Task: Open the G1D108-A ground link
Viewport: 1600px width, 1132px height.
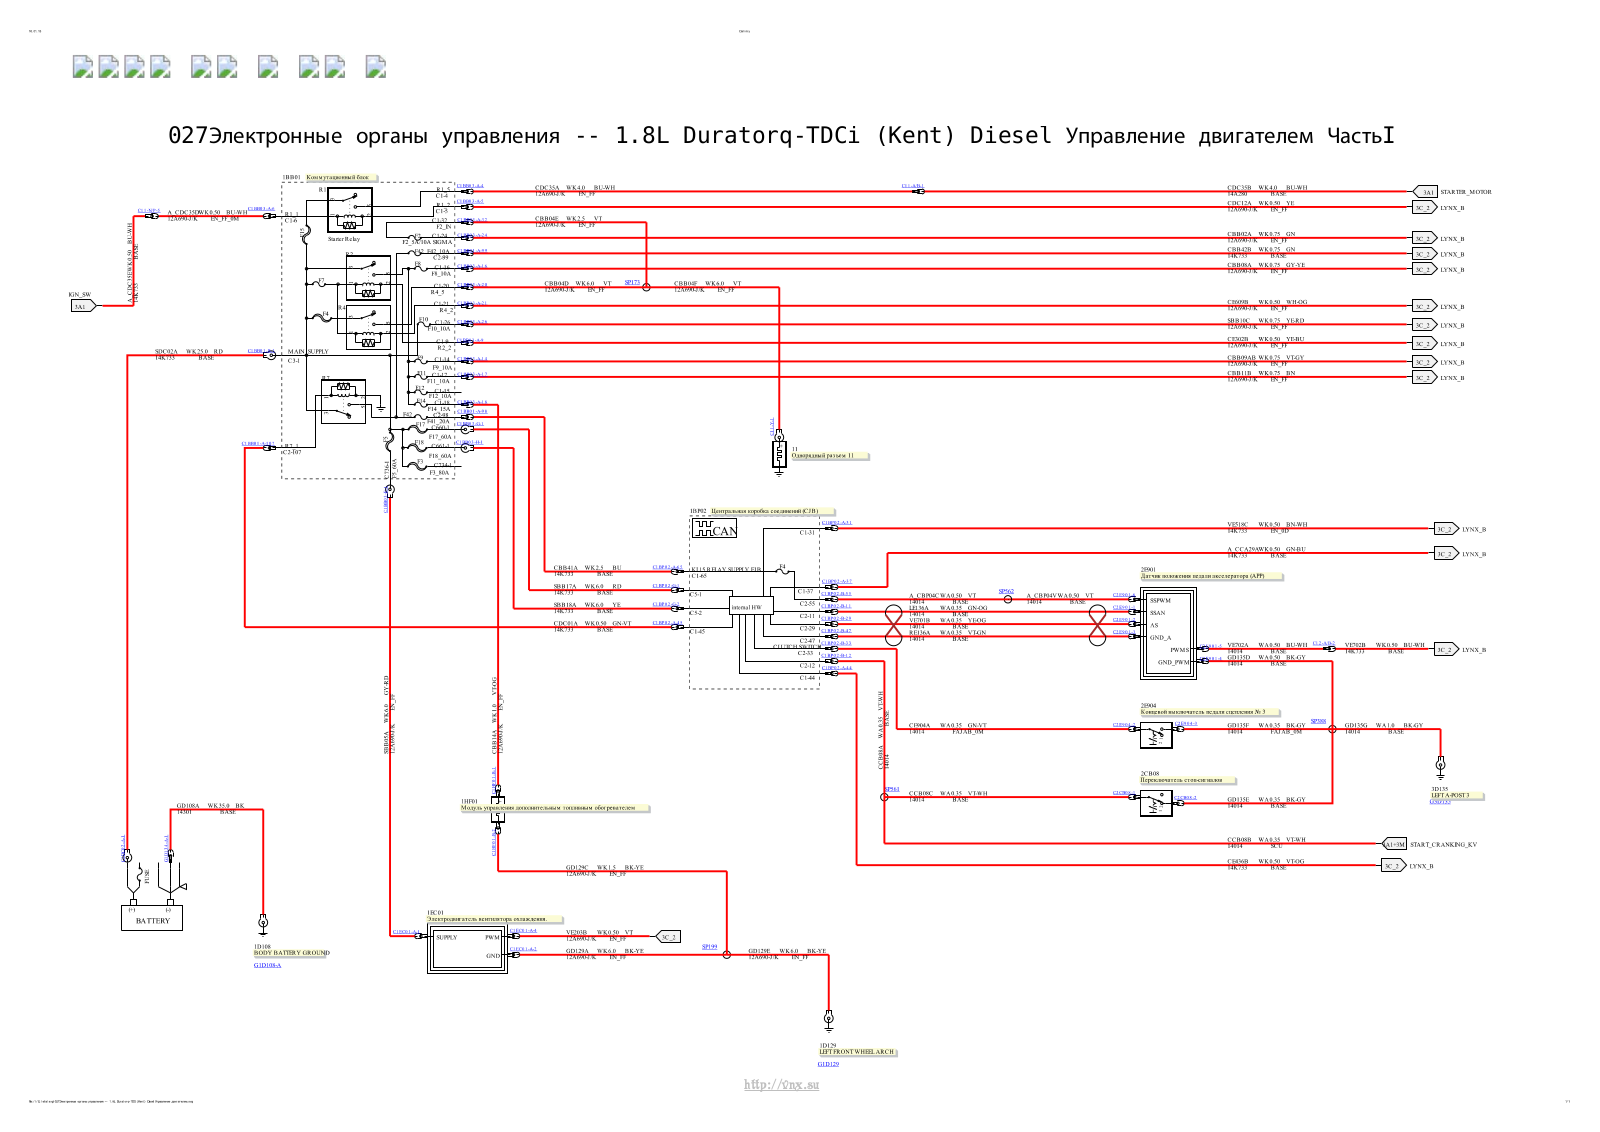Action: (267, 965)
